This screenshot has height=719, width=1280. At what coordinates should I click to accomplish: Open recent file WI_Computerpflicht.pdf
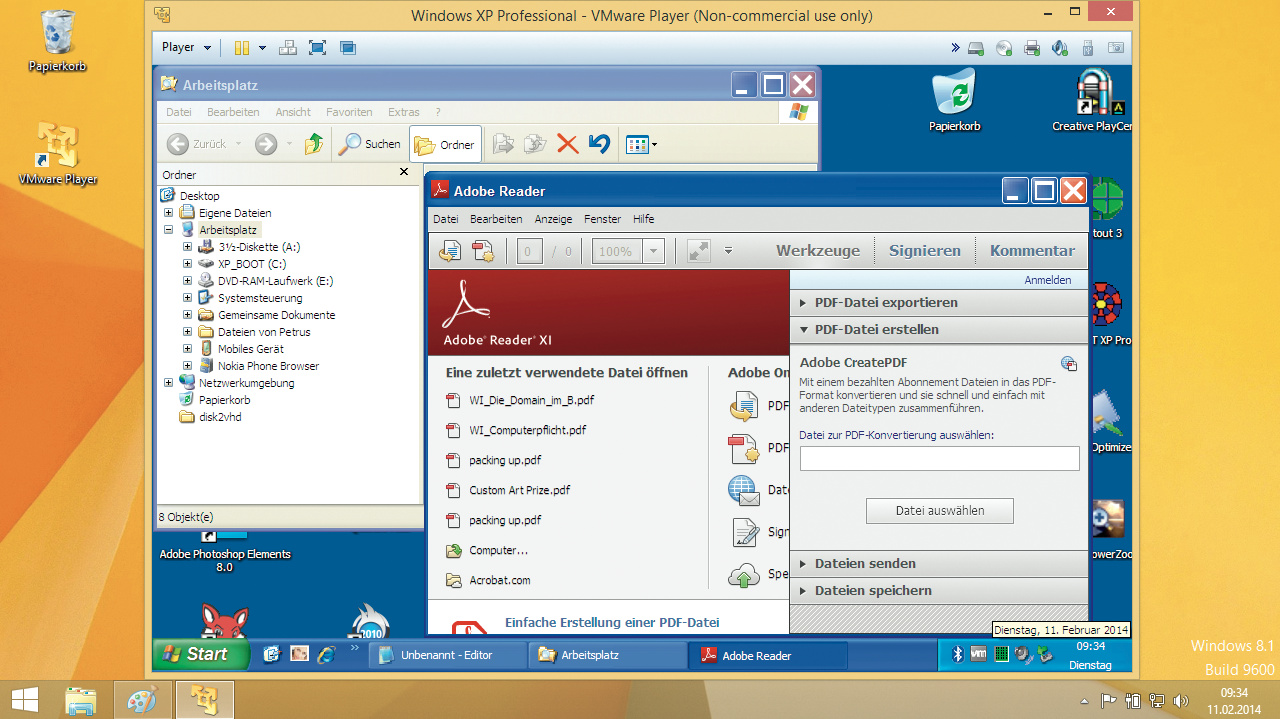(x=527, y=430)
